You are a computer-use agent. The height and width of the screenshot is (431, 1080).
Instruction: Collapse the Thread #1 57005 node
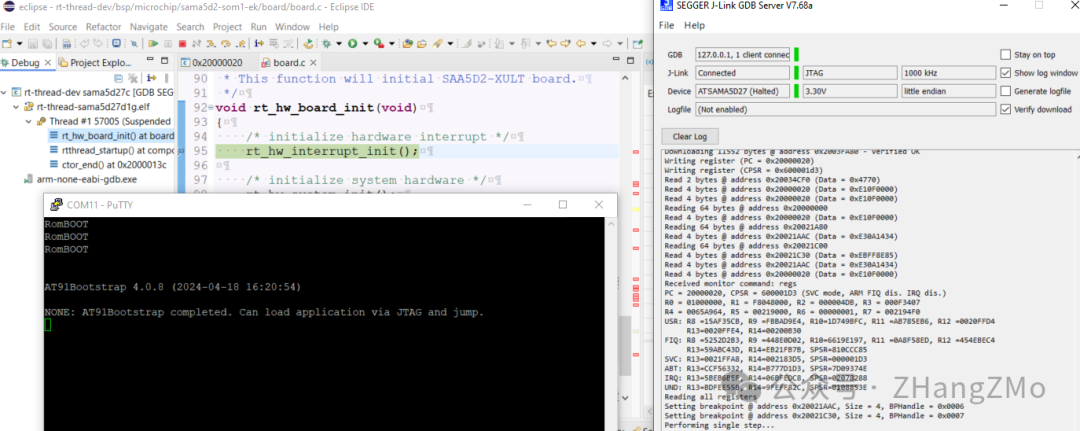pos(28,121)
